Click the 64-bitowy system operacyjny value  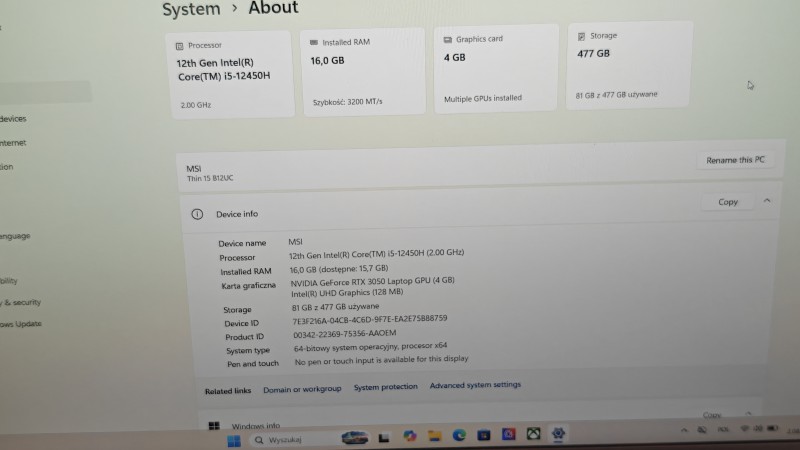tap(370, 347)
